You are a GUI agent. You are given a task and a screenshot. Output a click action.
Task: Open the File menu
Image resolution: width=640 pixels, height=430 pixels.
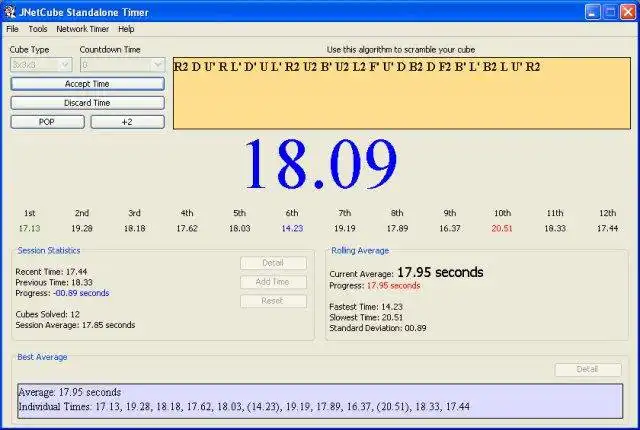(x=12, y=29)
